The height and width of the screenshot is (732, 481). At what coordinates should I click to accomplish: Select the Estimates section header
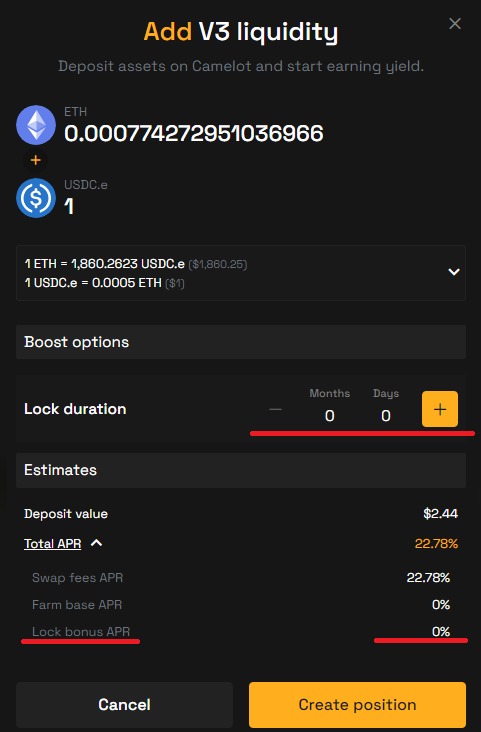click(x=241, y=470)
